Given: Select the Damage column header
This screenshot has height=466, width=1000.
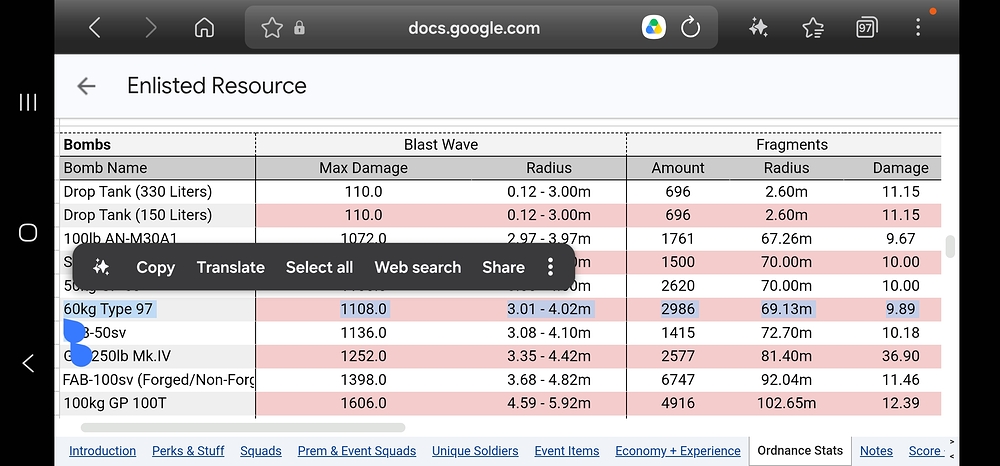Looking at the screenshot, I should click(x=901, y=168).
